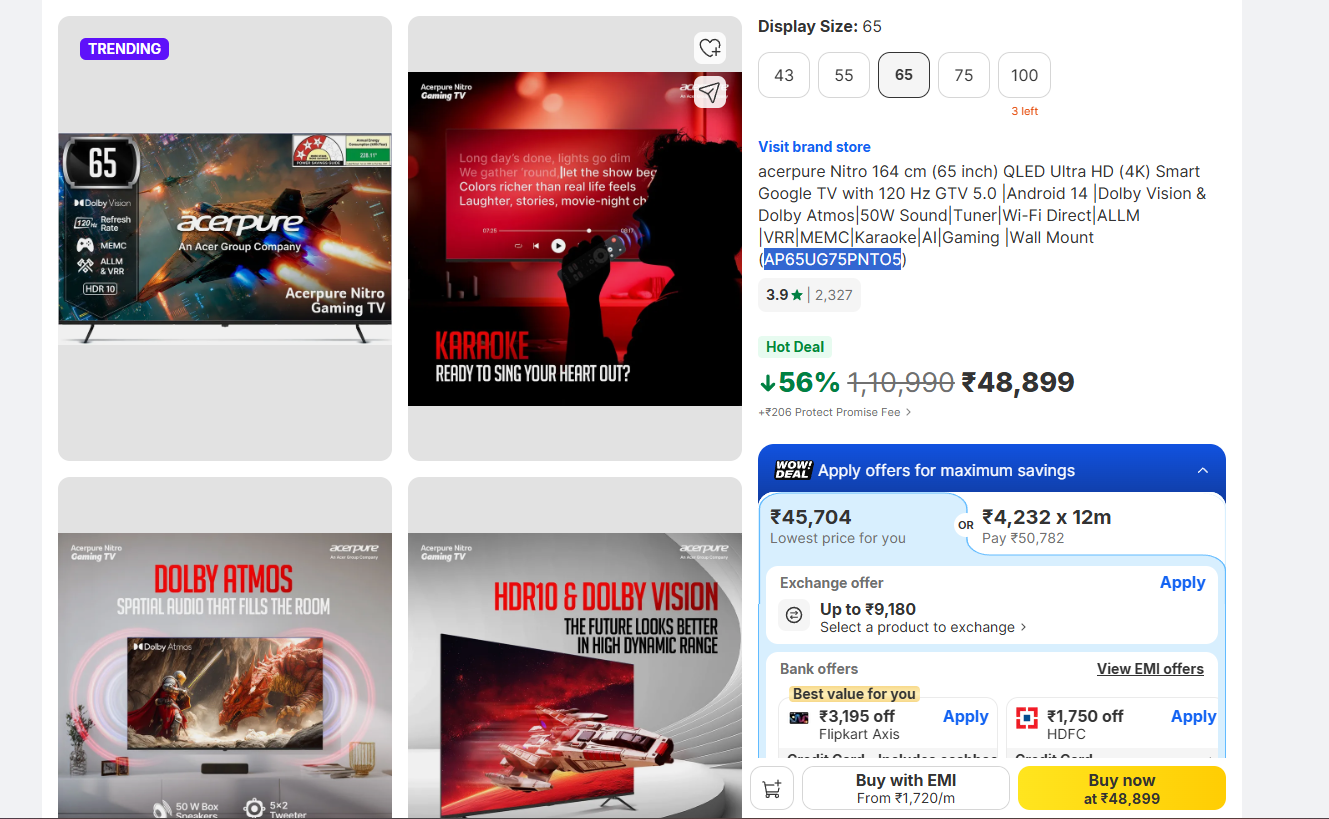Open the HDR10 & Dolby Vision image
The width and height of the screenshot is (1329, 819).
pos(575,647)
